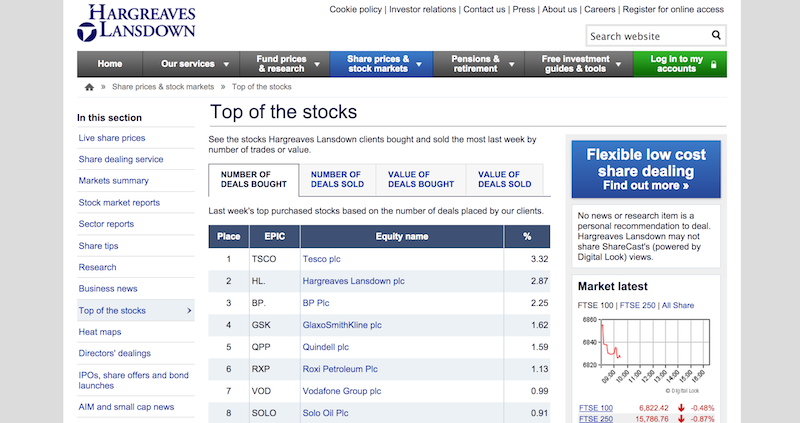
Task: Click the FTSE 250 index link below chart
Action: [x=596, y=418]
